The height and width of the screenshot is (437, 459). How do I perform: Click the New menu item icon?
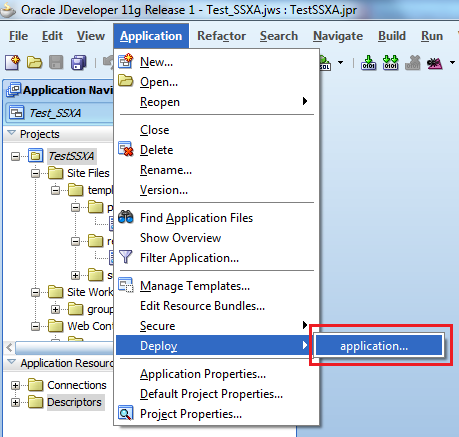(x=126, y=61)
